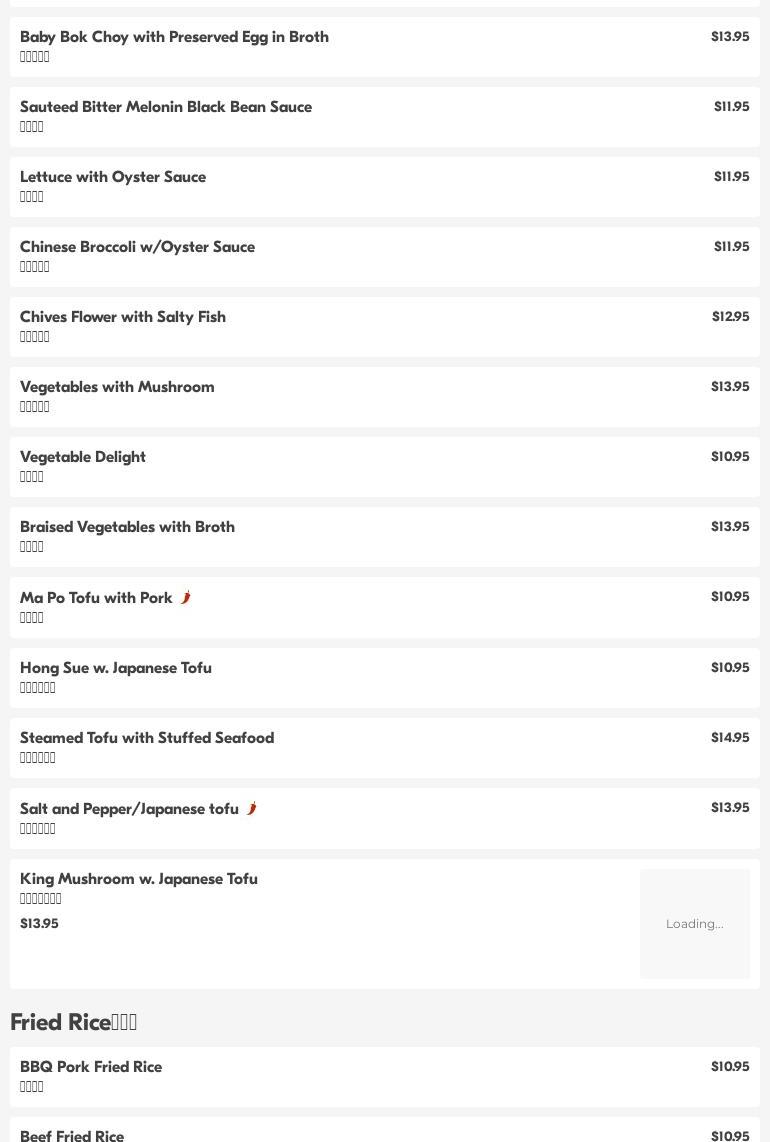Click the Fried Rice section heading
770x1142 pixels.
pyautogui.click(x=73, y=1022)
